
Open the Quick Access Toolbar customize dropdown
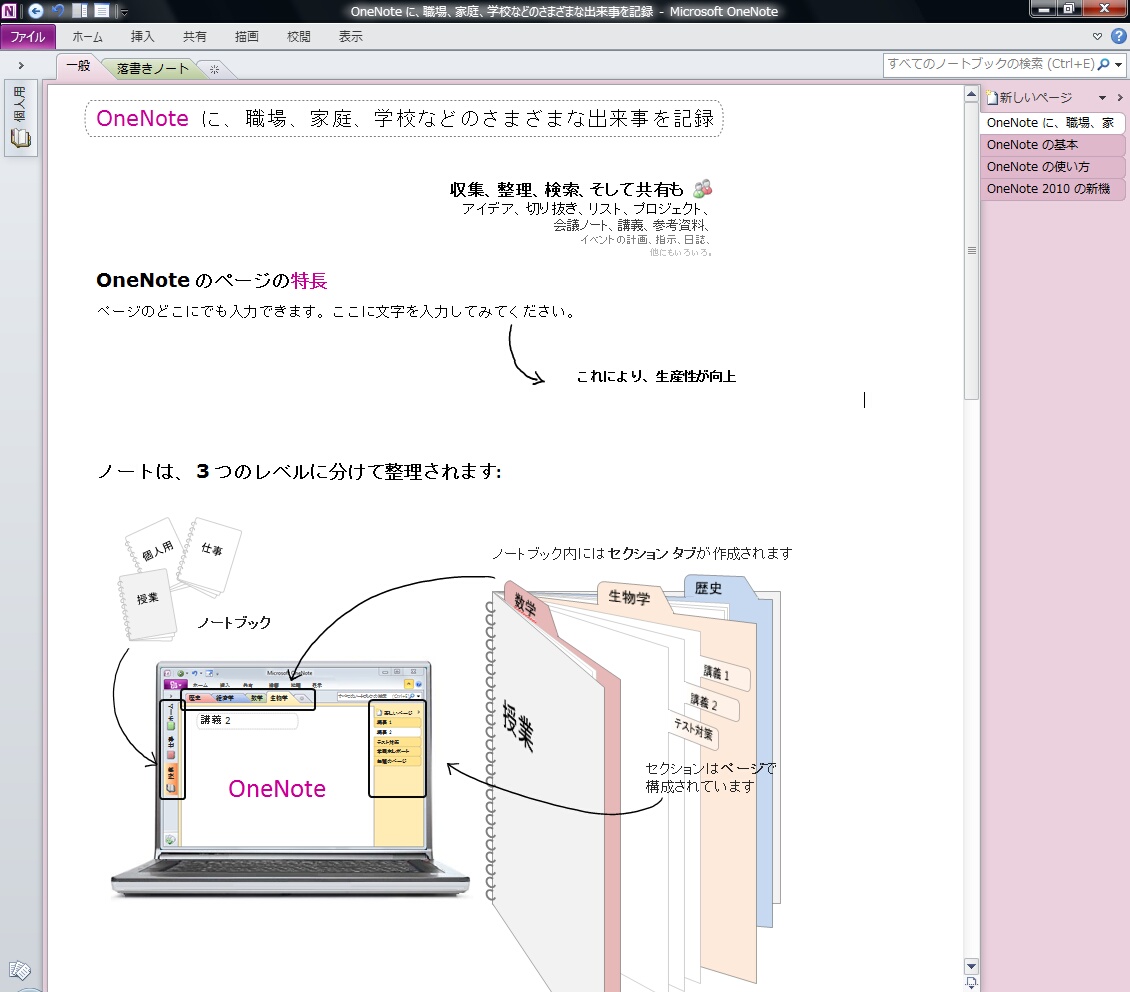point(124,12)
